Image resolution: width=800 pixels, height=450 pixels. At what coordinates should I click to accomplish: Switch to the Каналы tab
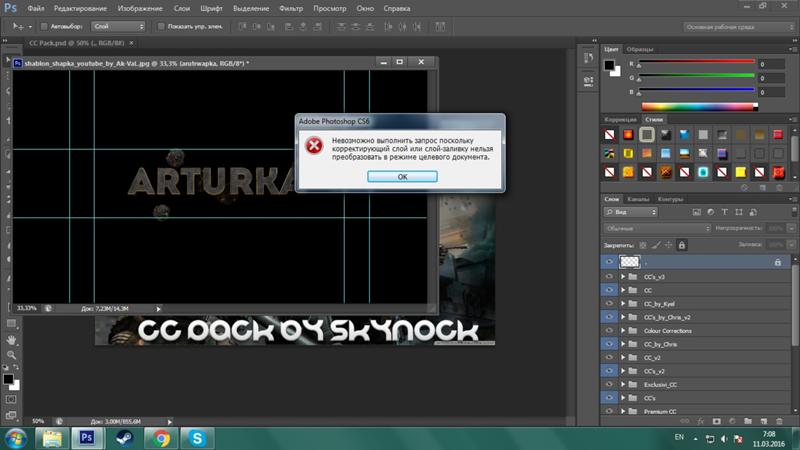pos(638,199)
